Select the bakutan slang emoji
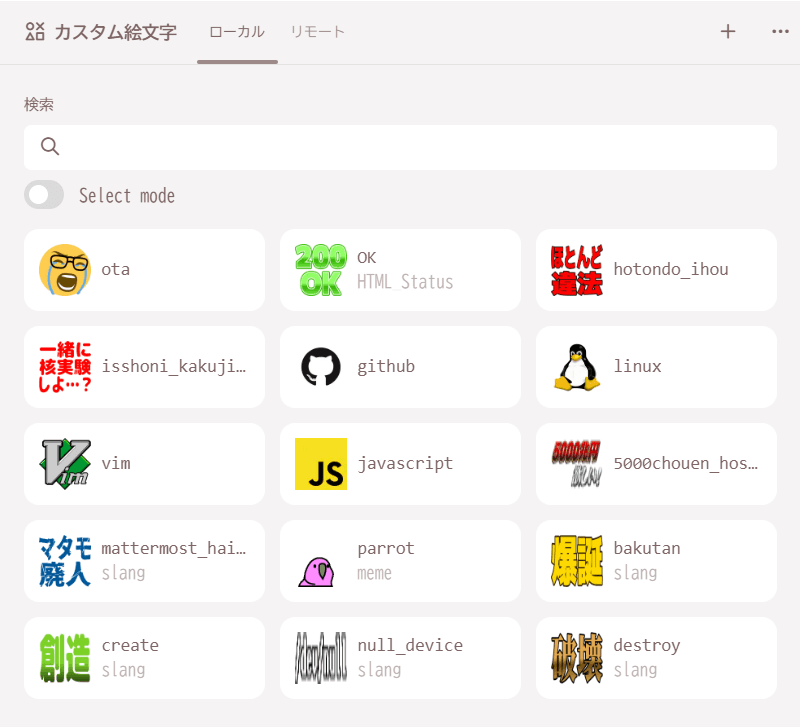The image size is (800, 727). pyautogui.click(x=656, y=561)
